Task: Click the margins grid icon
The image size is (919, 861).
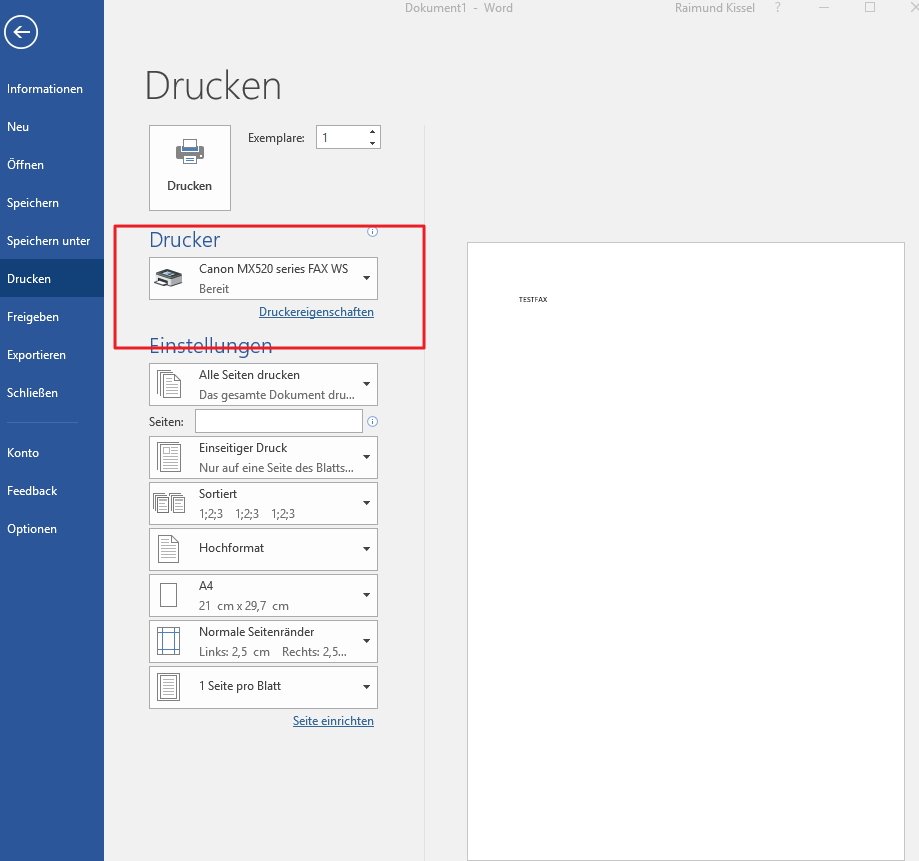Action: click(x=169, y=641)
